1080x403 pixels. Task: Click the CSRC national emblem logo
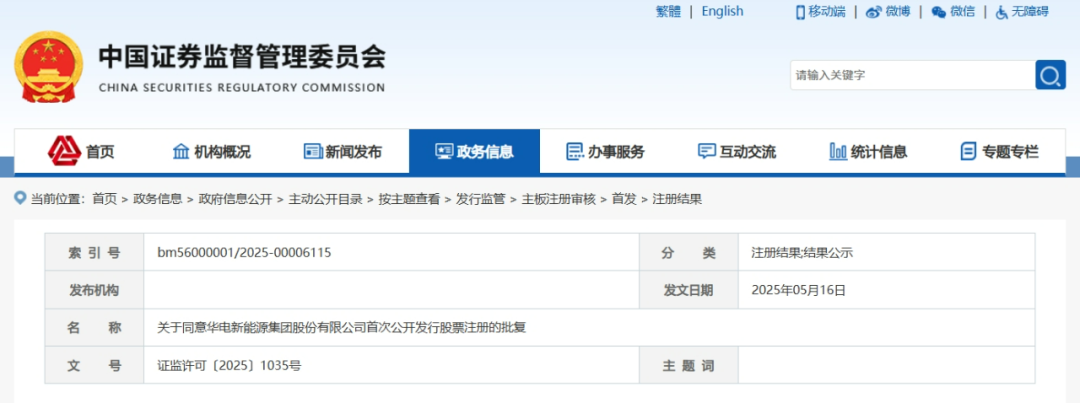pos(50,68)
